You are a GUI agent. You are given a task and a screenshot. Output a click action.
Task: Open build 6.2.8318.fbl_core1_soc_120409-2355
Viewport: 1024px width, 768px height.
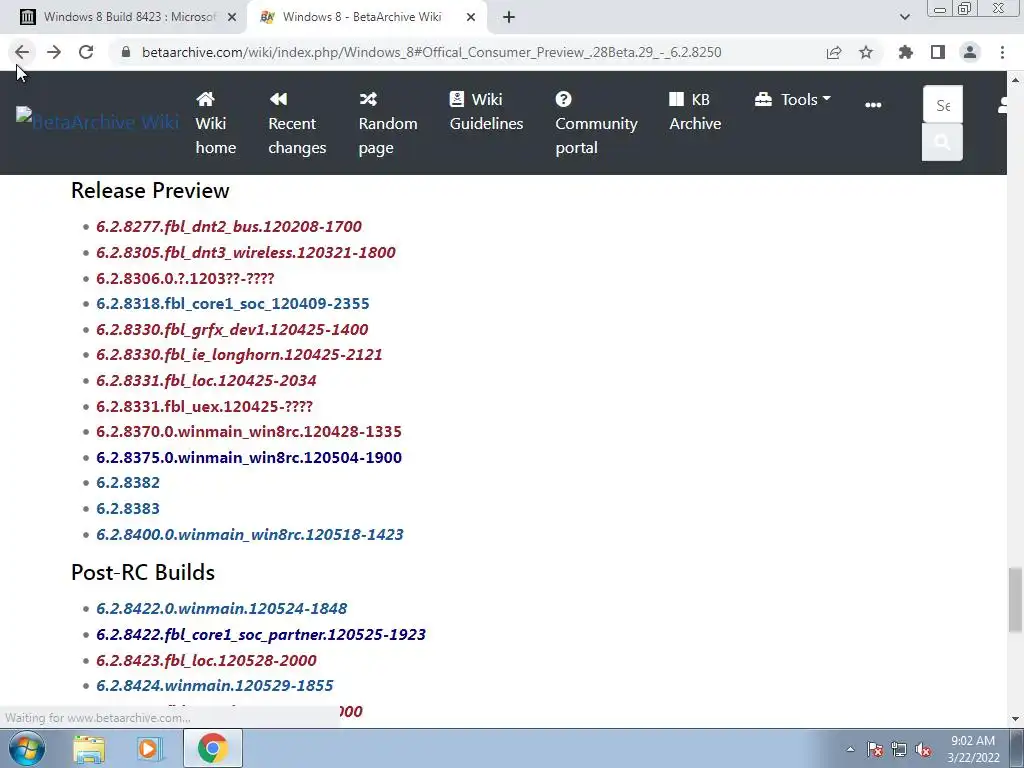tap(232, 304)
